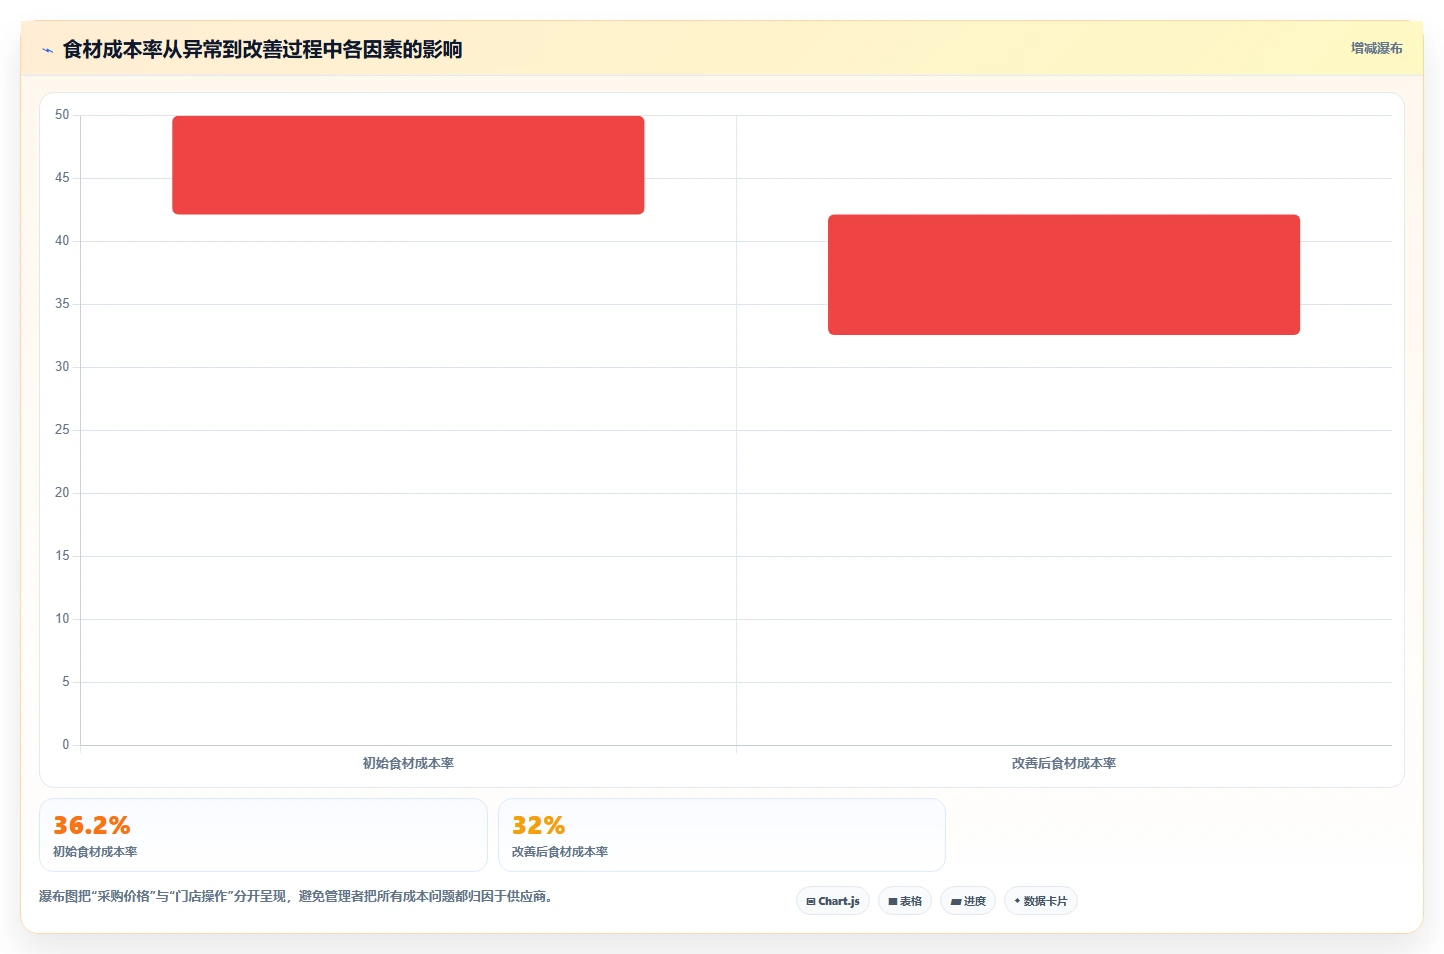
Task: Click the footnote text starting with 瀑布图把
Action: click(x=296, y=896)
